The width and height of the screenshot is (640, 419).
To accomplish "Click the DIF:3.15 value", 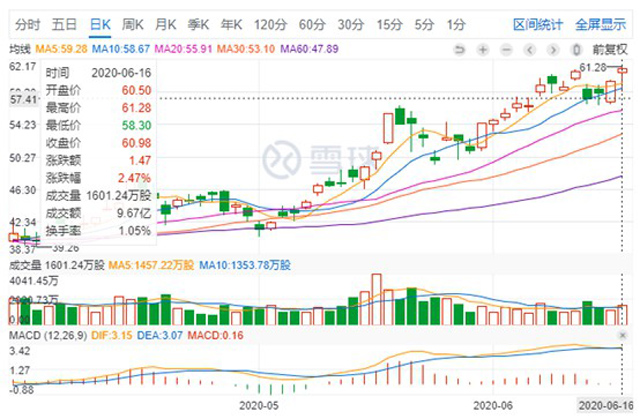I will (111, 335).
